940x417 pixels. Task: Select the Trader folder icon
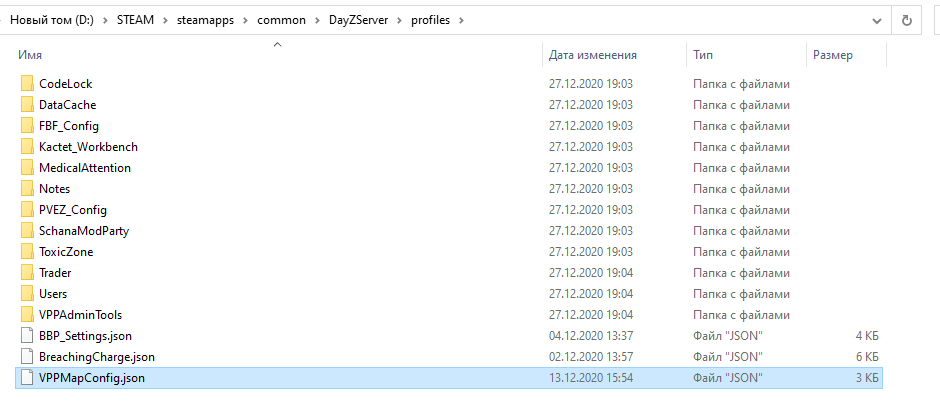(26, 273)
